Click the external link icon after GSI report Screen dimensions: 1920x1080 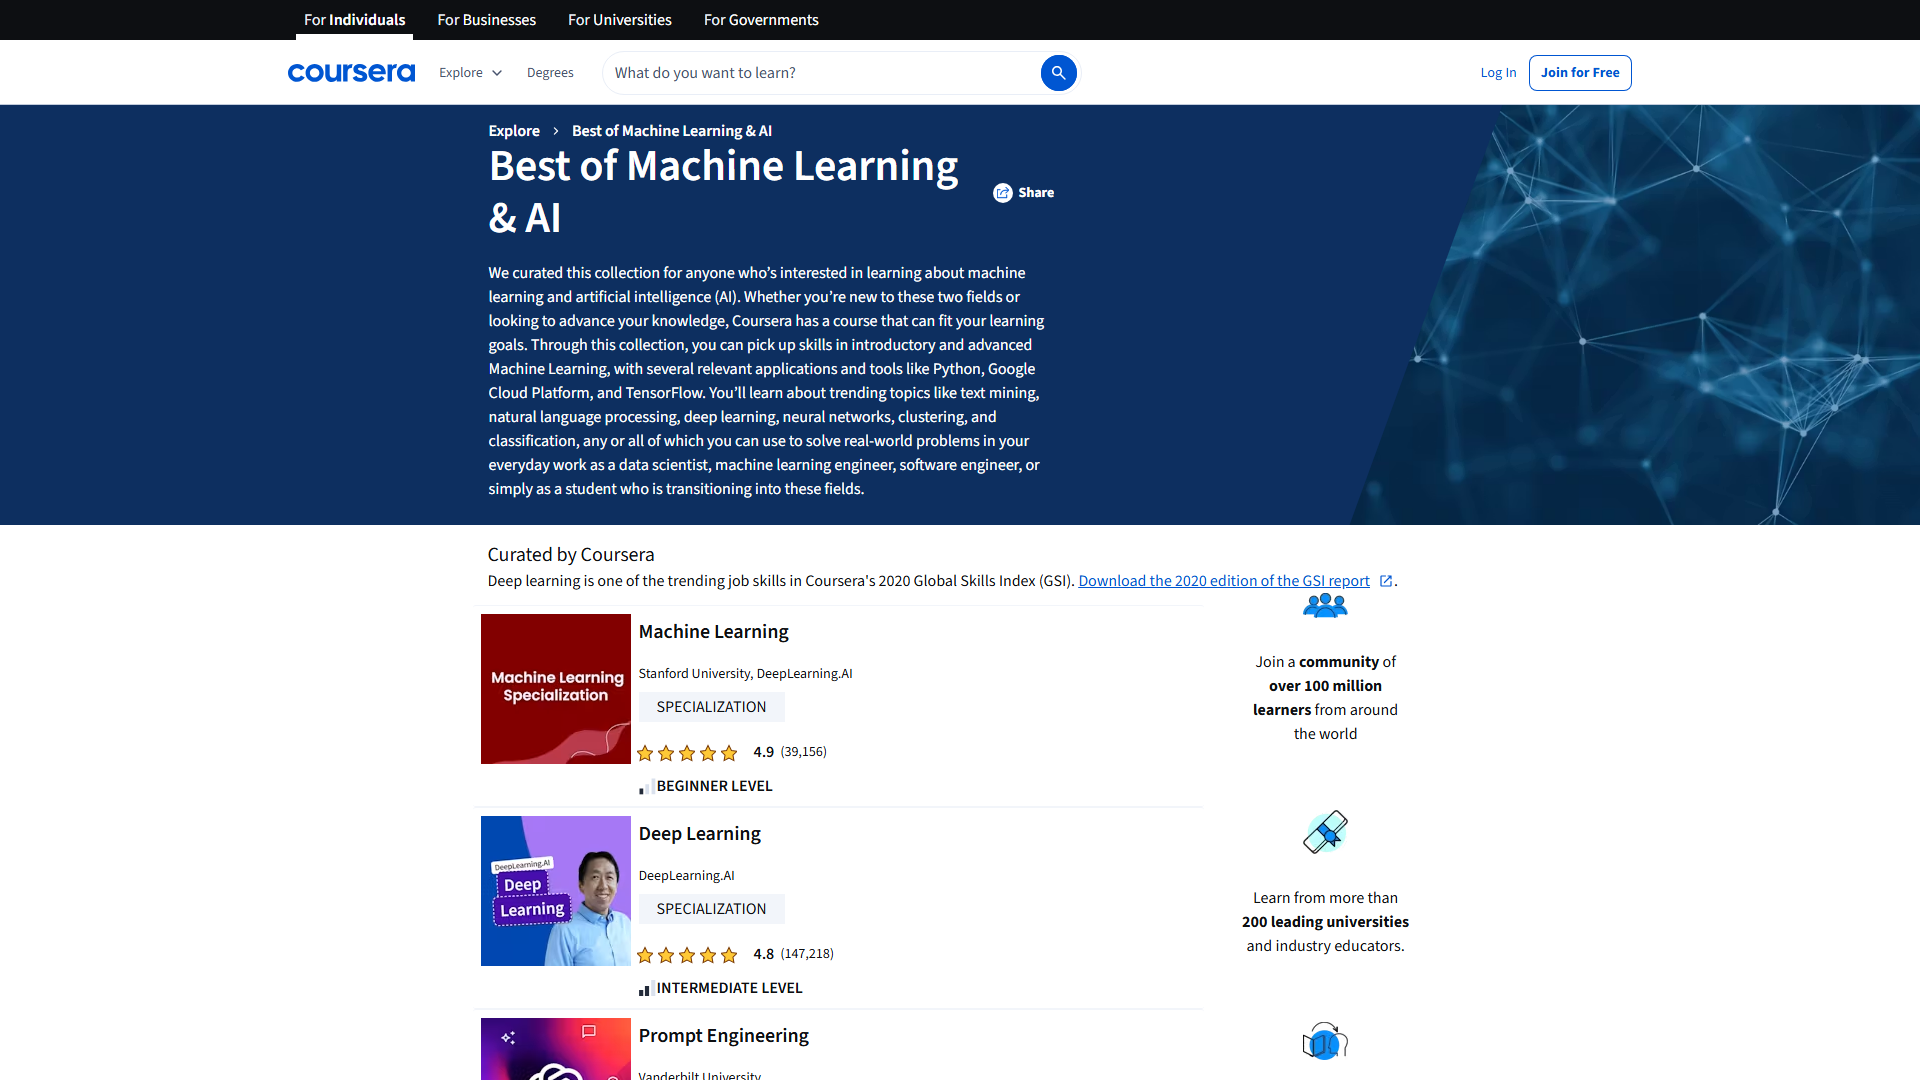(1385, 581)
